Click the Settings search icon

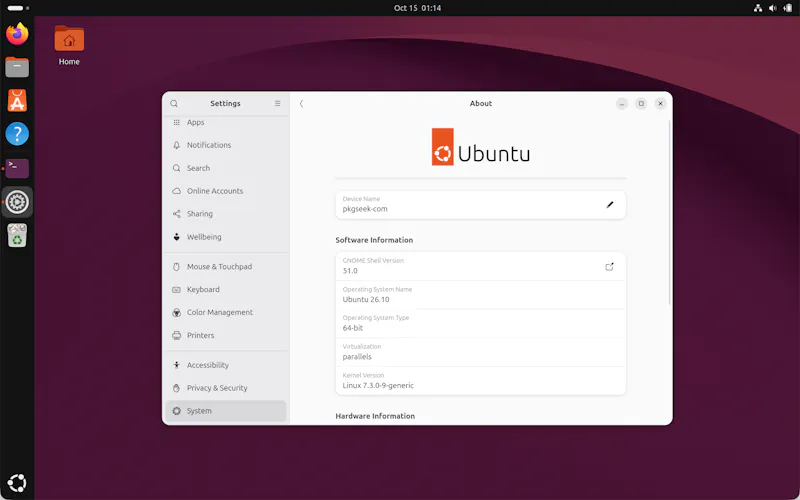174,104
